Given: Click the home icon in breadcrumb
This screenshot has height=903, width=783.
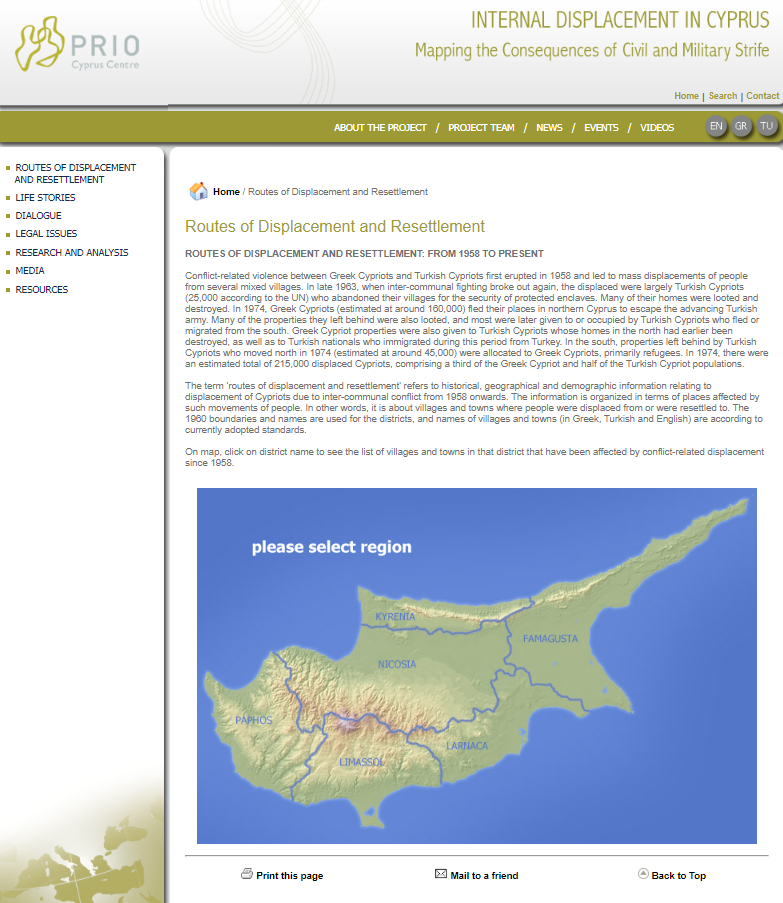Looking at the screenshot, I should pos(198,191).
